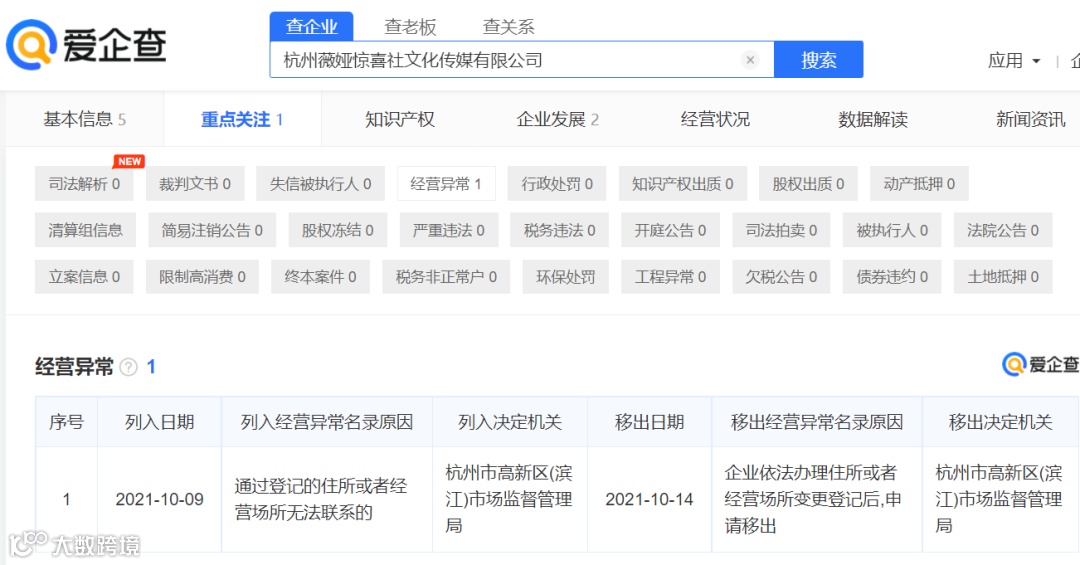Select the 股权出质 0 filter

coord(808,184)
